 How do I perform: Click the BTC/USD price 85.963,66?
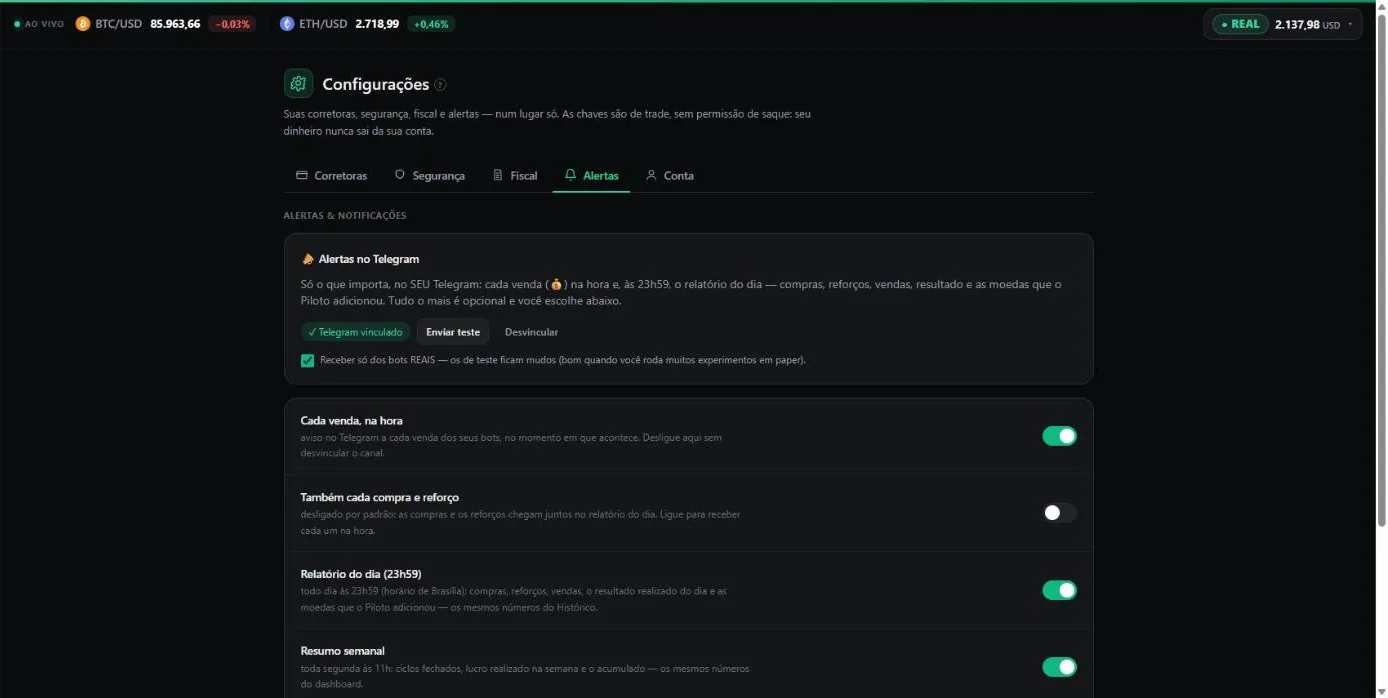[175, 24]
